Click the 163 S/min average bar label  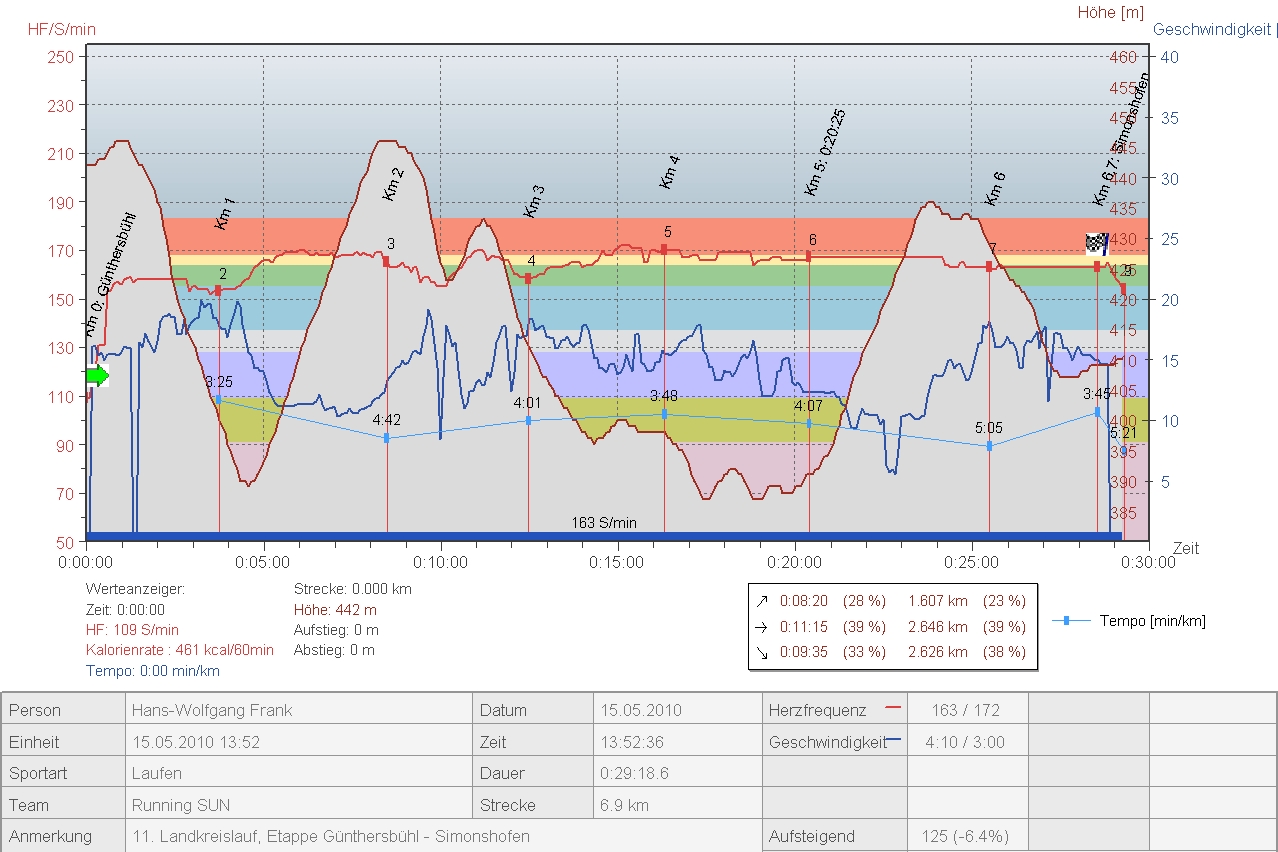604,523
